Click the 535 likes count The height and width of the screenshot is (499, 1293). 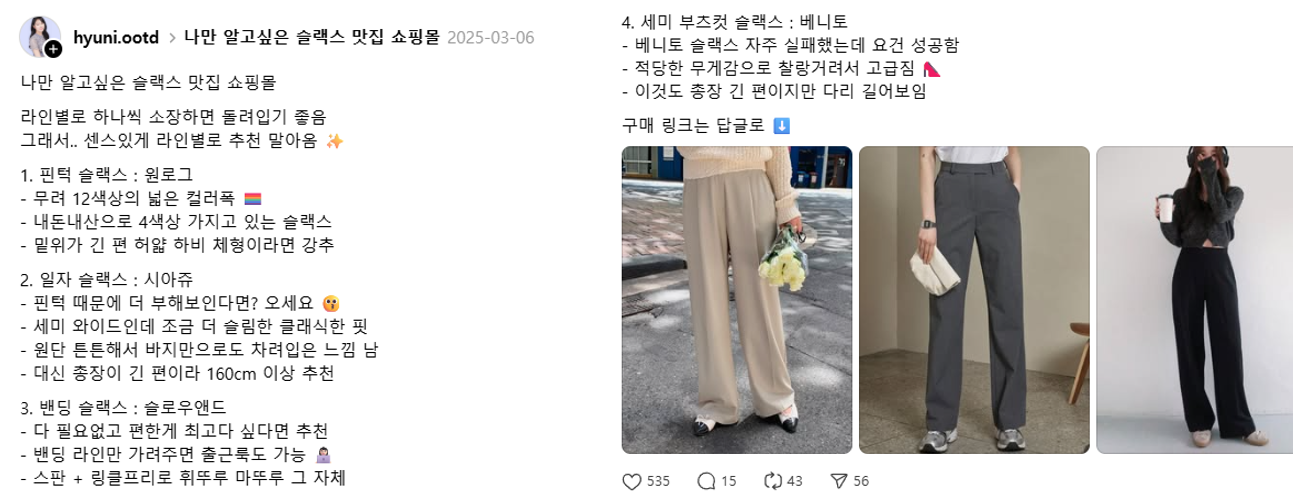tap(658, 482)
